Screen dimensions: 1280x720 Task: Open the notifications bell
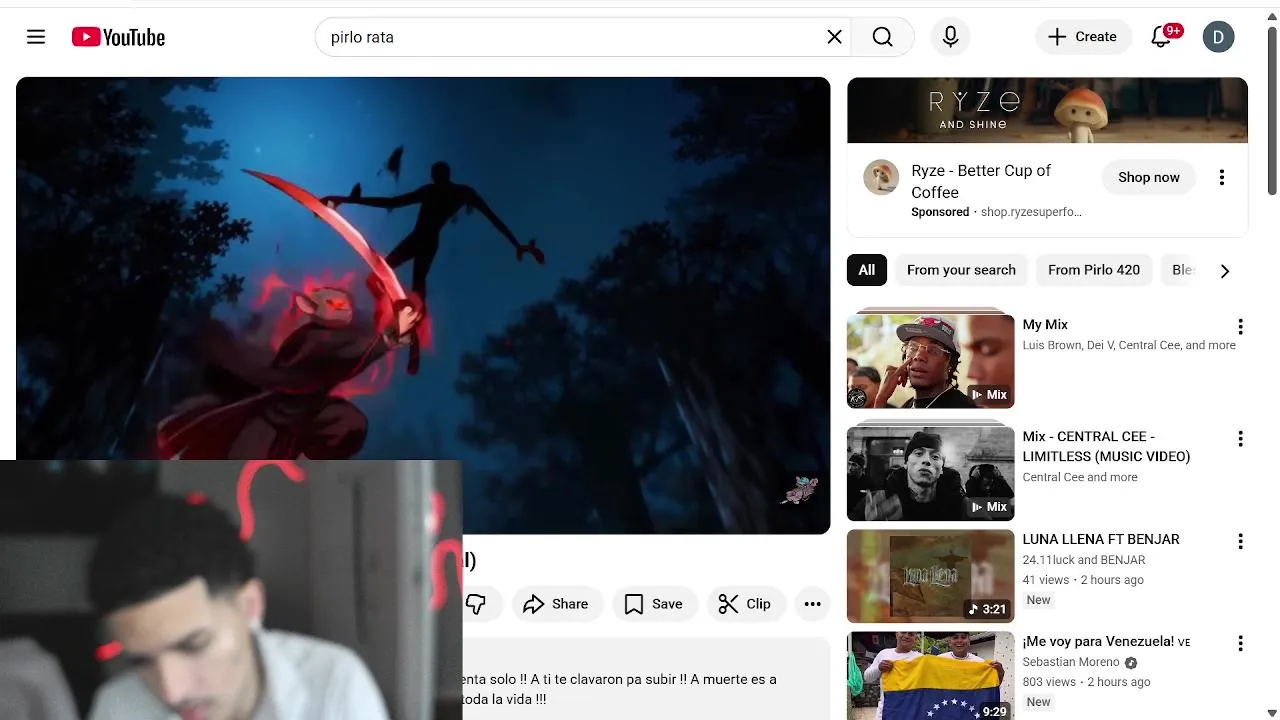pos(1161,37)
